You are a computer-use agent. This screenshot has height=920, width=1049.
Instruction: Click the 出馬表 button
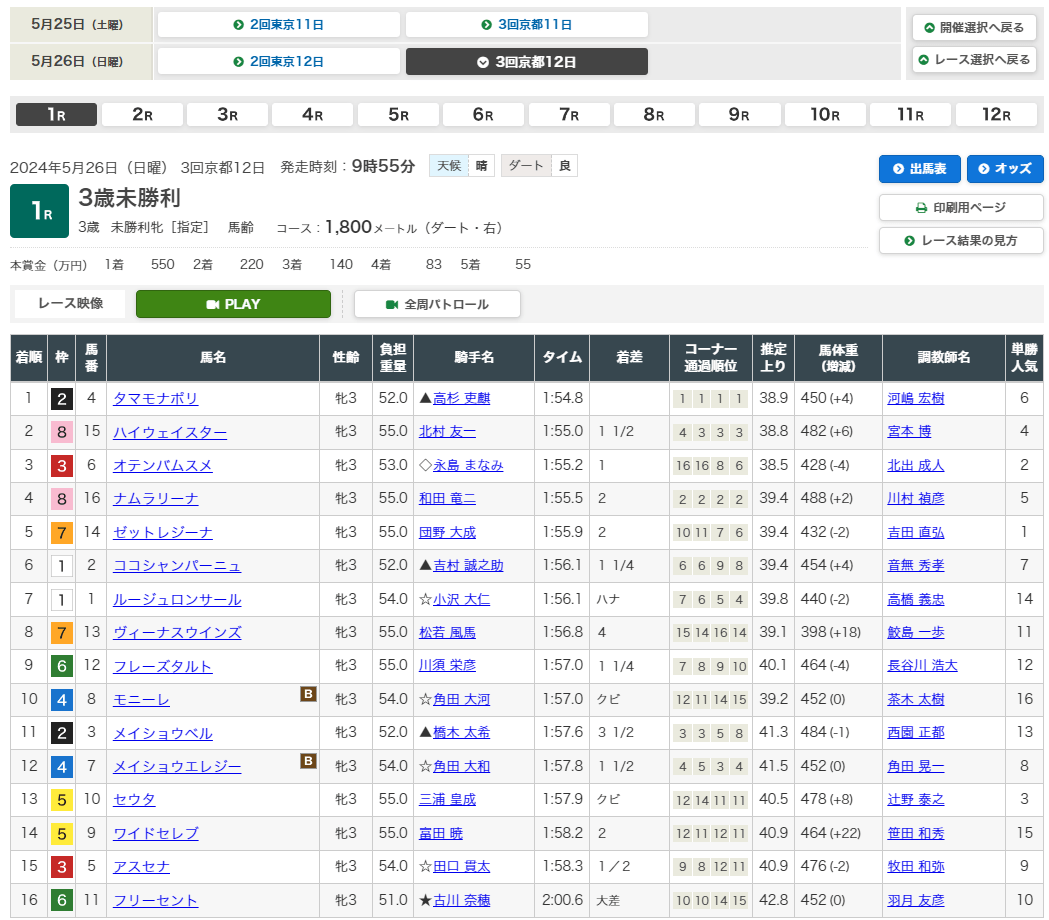919,169
